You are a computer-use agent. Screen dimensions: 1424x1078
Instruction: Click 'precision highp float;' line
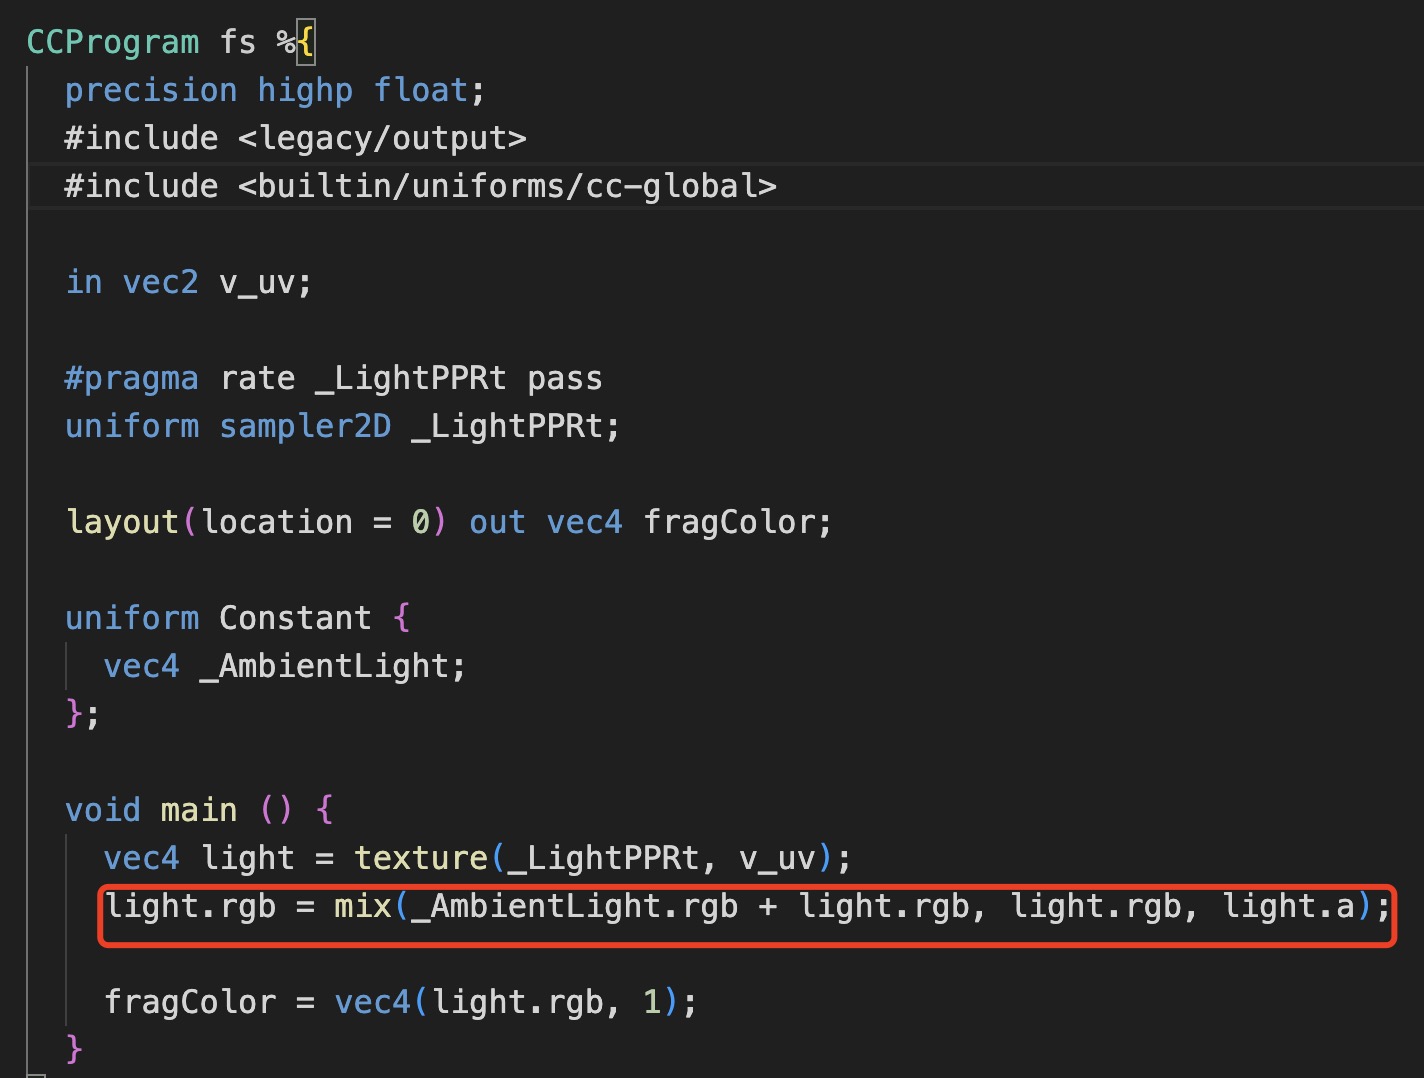pyautogui.click(x=275, y=90)
